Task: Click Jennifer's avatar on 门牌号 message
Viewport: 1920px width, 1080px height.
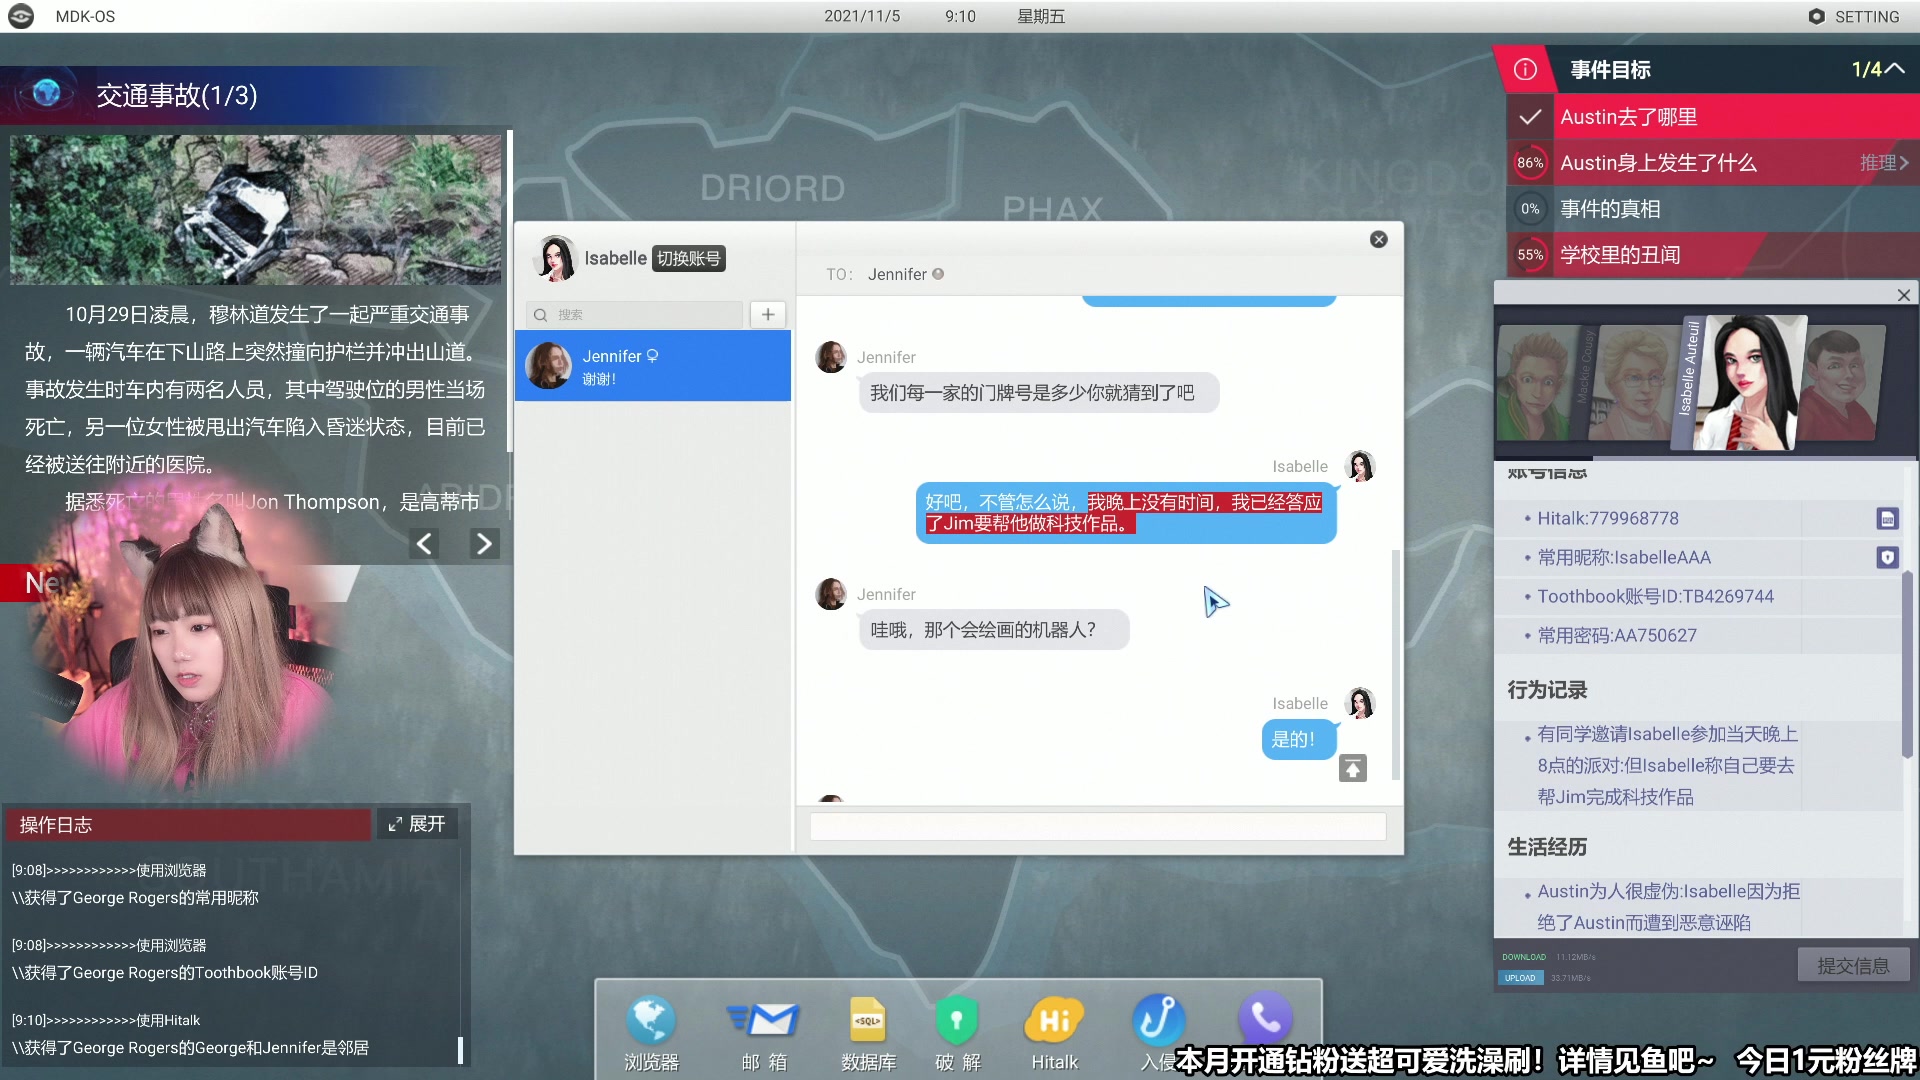Action: (x=831, y=357)
